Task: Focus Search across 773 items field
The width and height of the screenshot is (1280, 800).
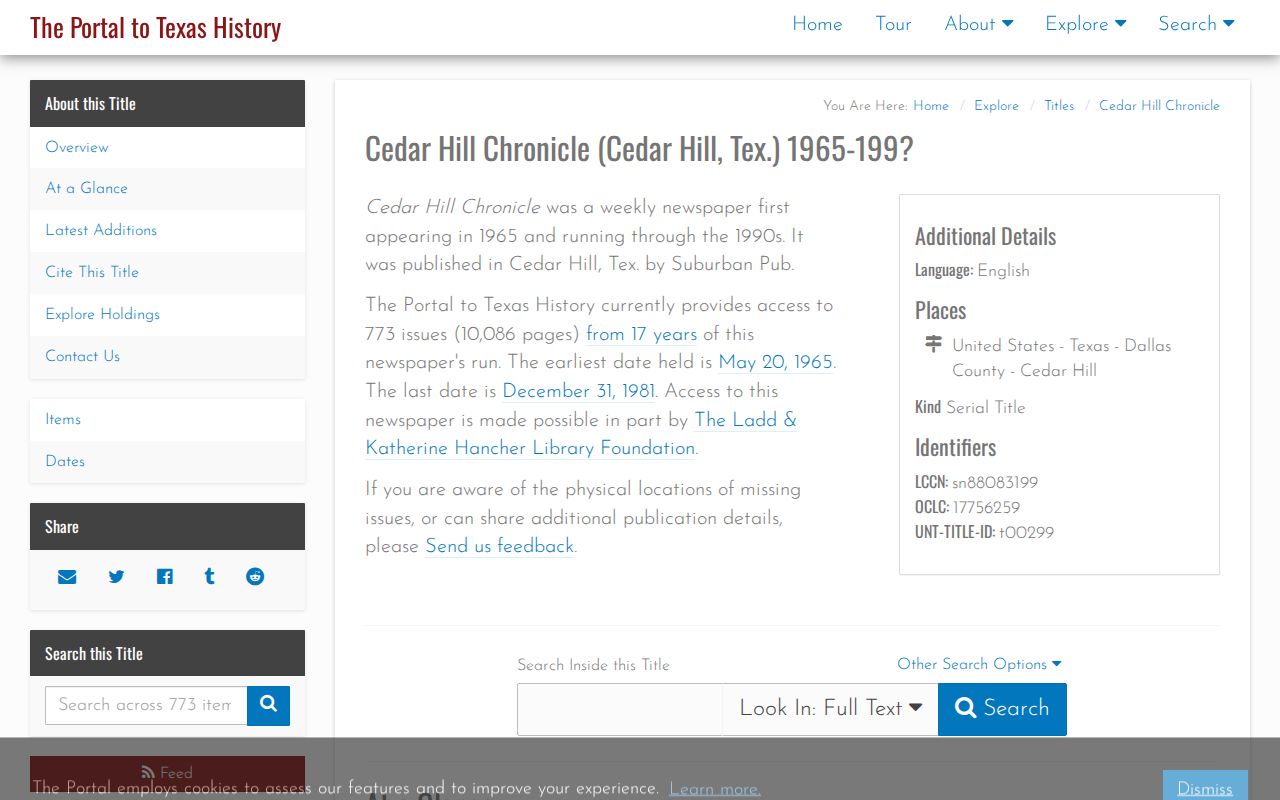Action: (x=146, y=705)
